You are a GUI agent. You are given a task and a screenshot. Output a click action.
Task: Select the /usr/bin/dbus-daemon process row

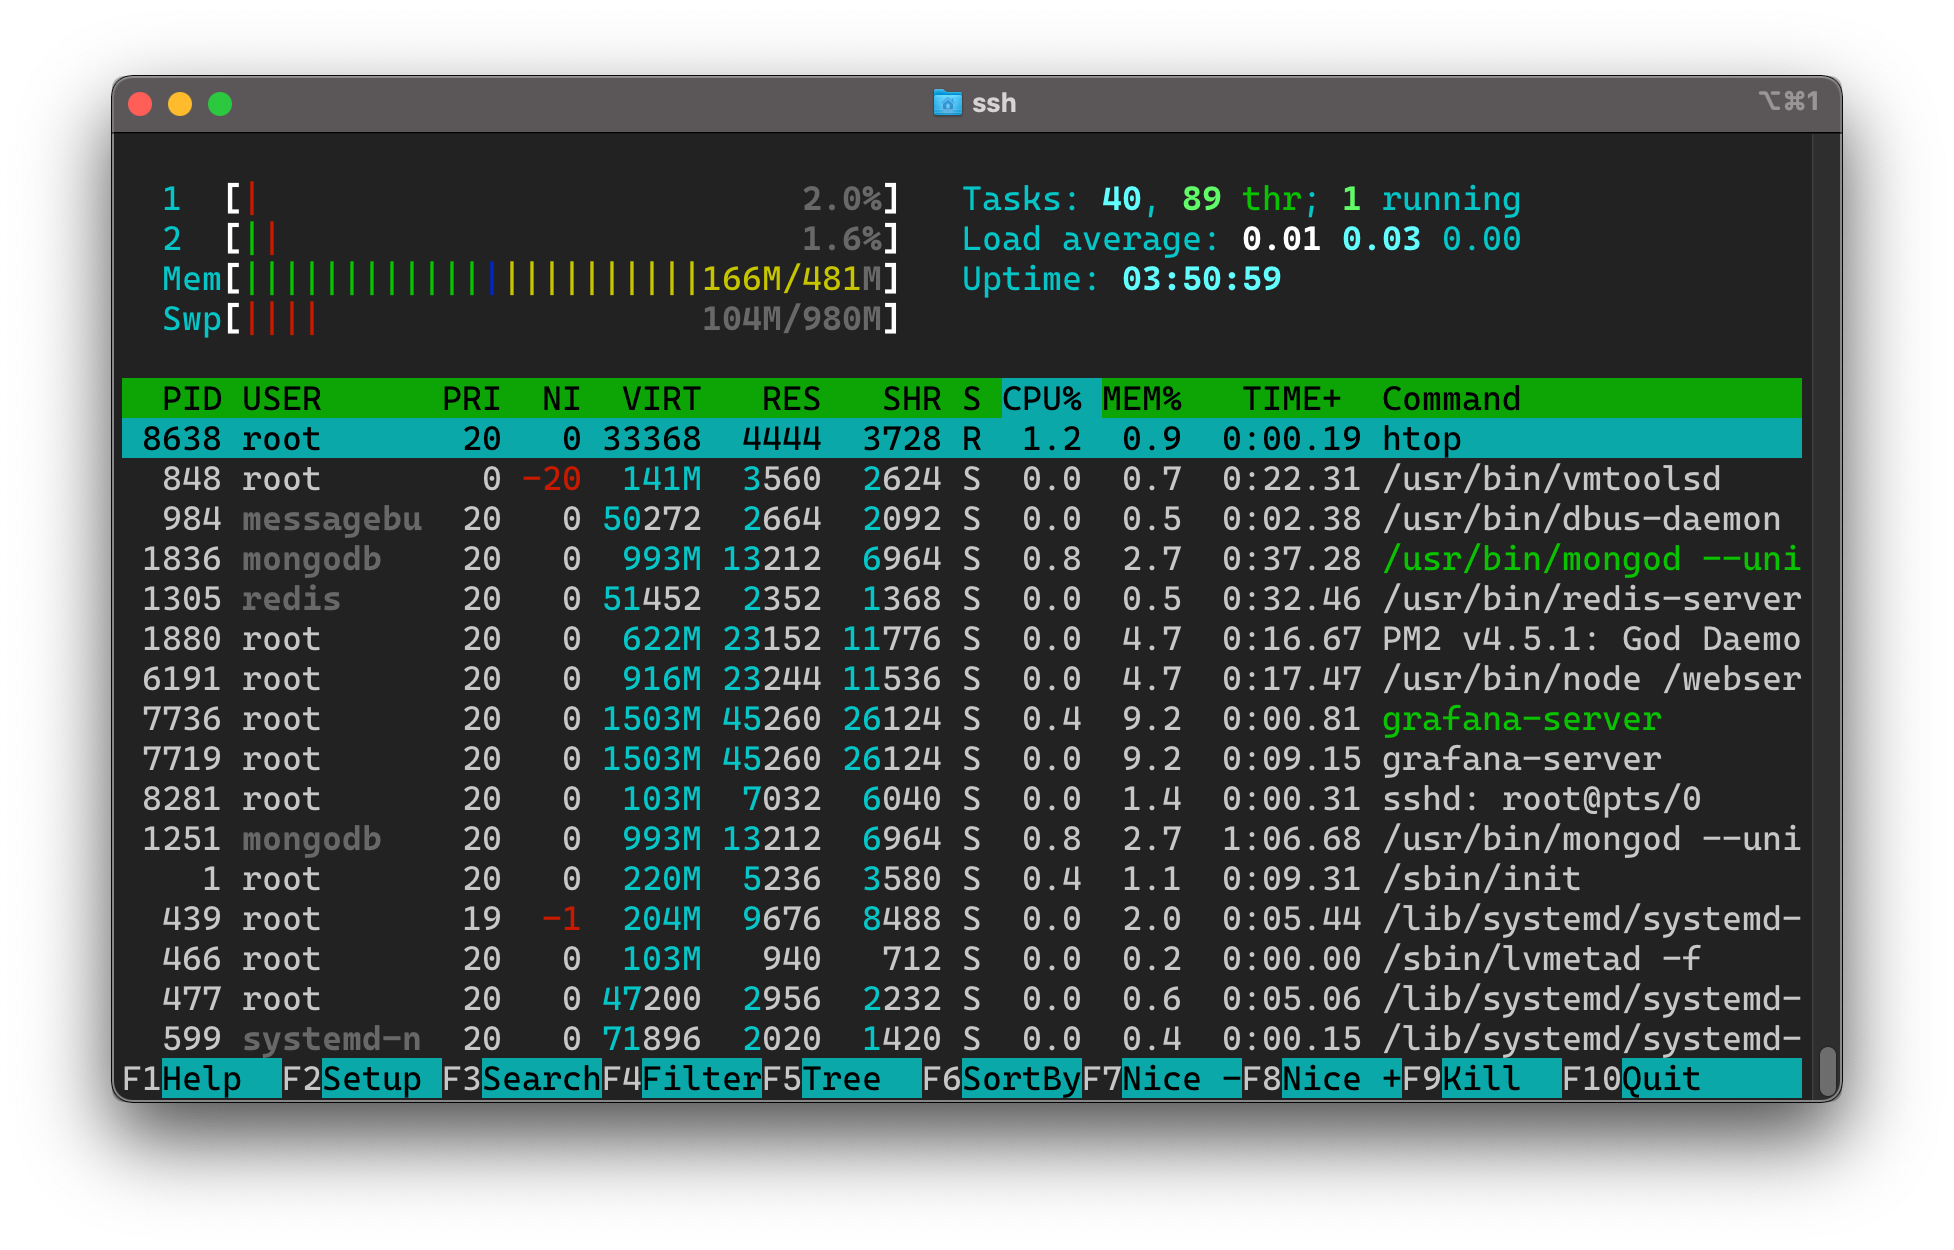click(961, 519)
